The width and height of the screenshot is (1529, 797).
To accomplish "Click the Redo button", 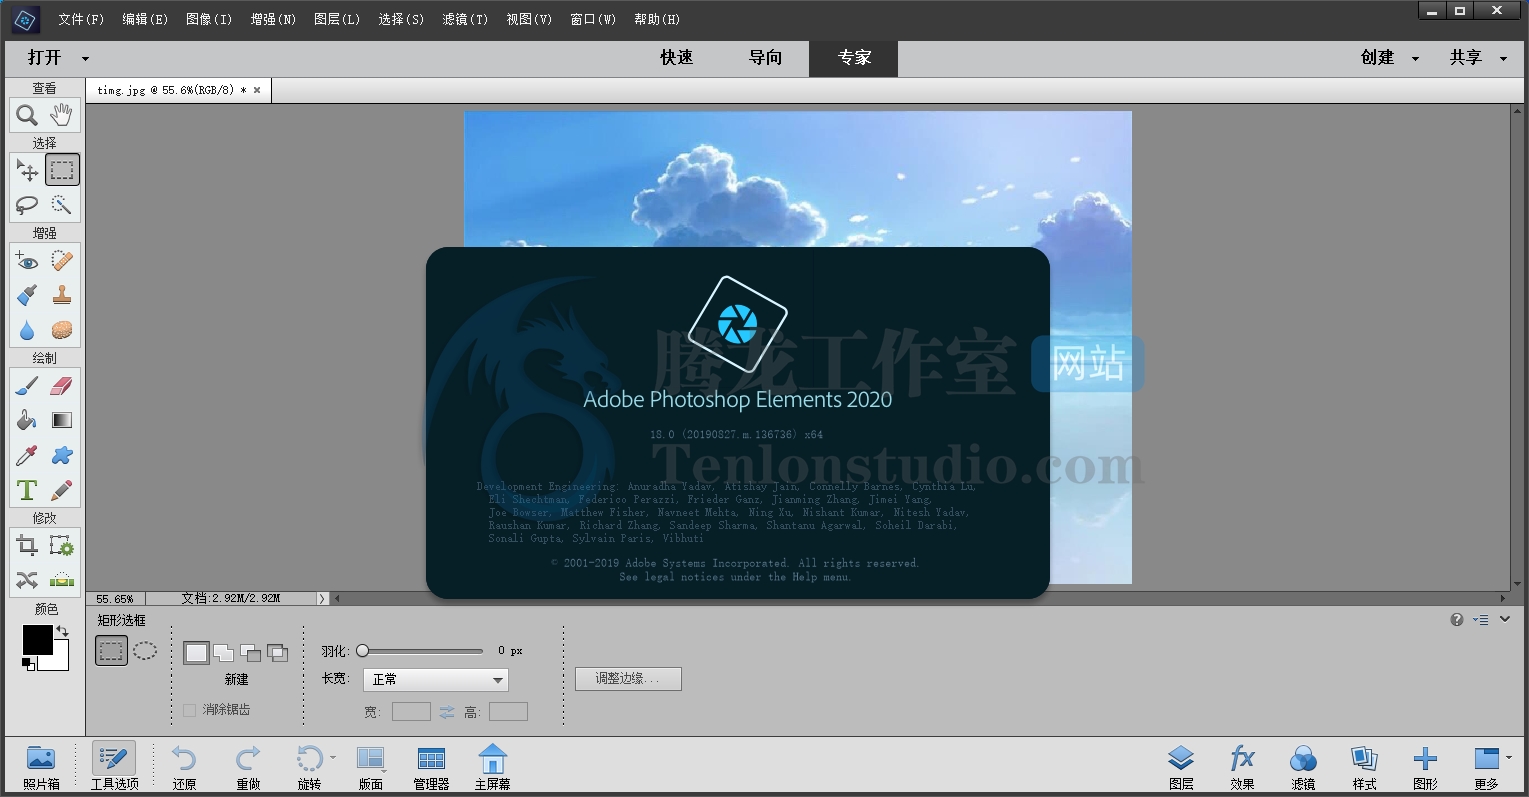I will [248, 767].
